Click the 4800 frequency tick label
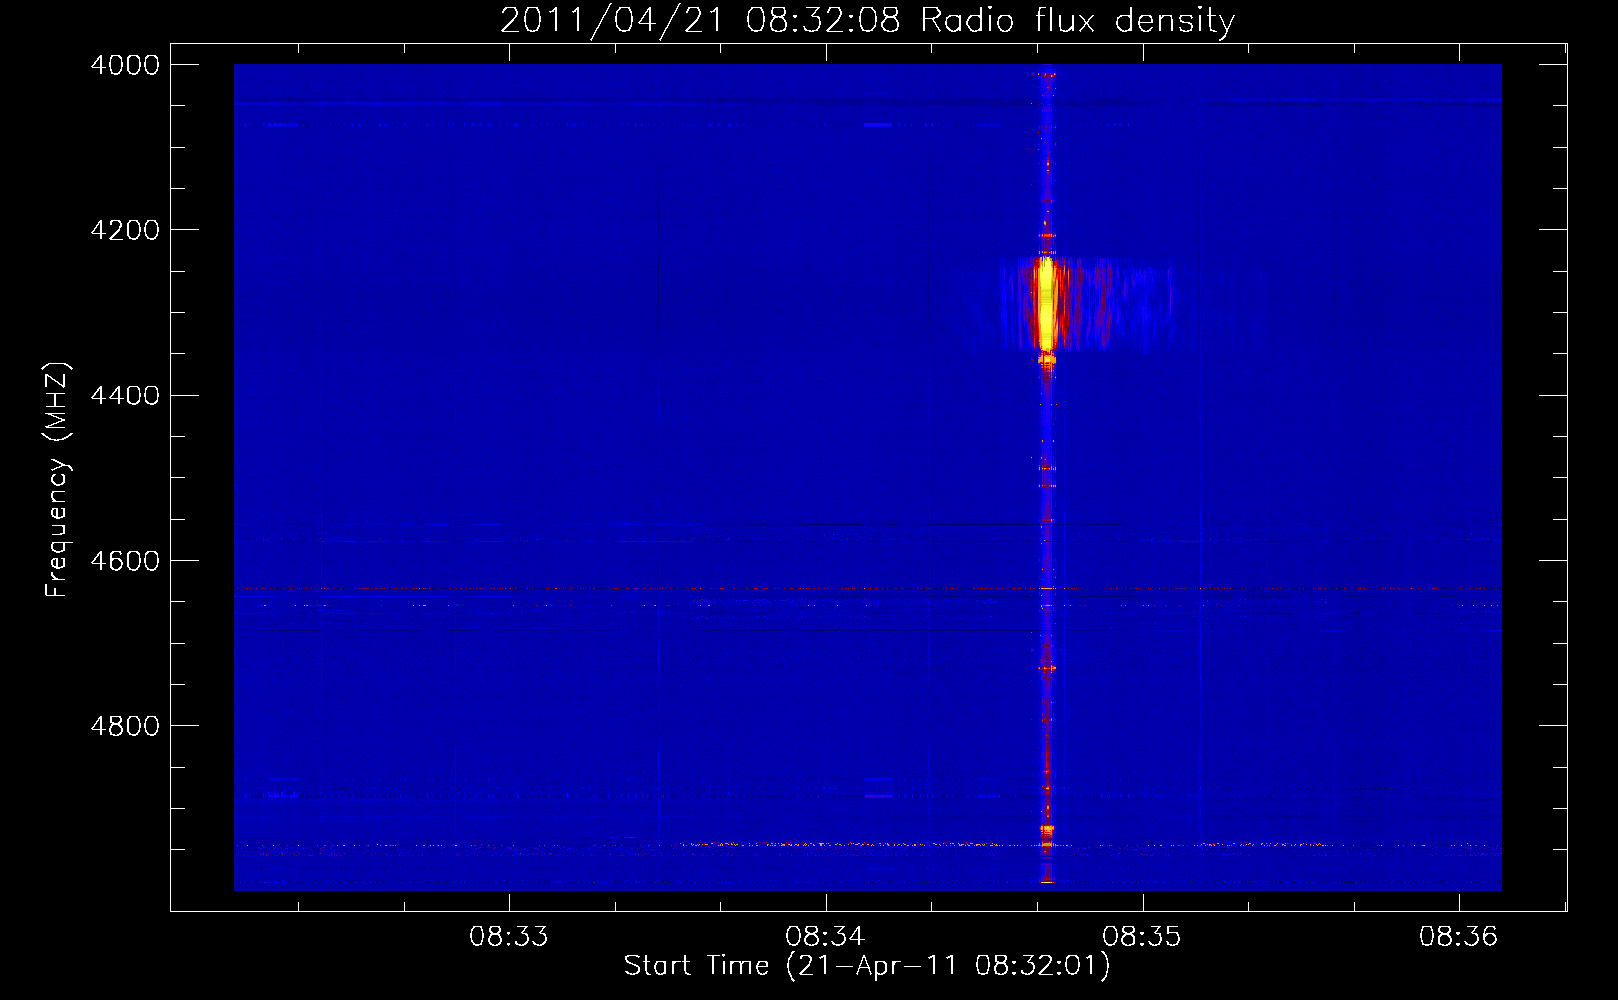 tap(125, 726)
